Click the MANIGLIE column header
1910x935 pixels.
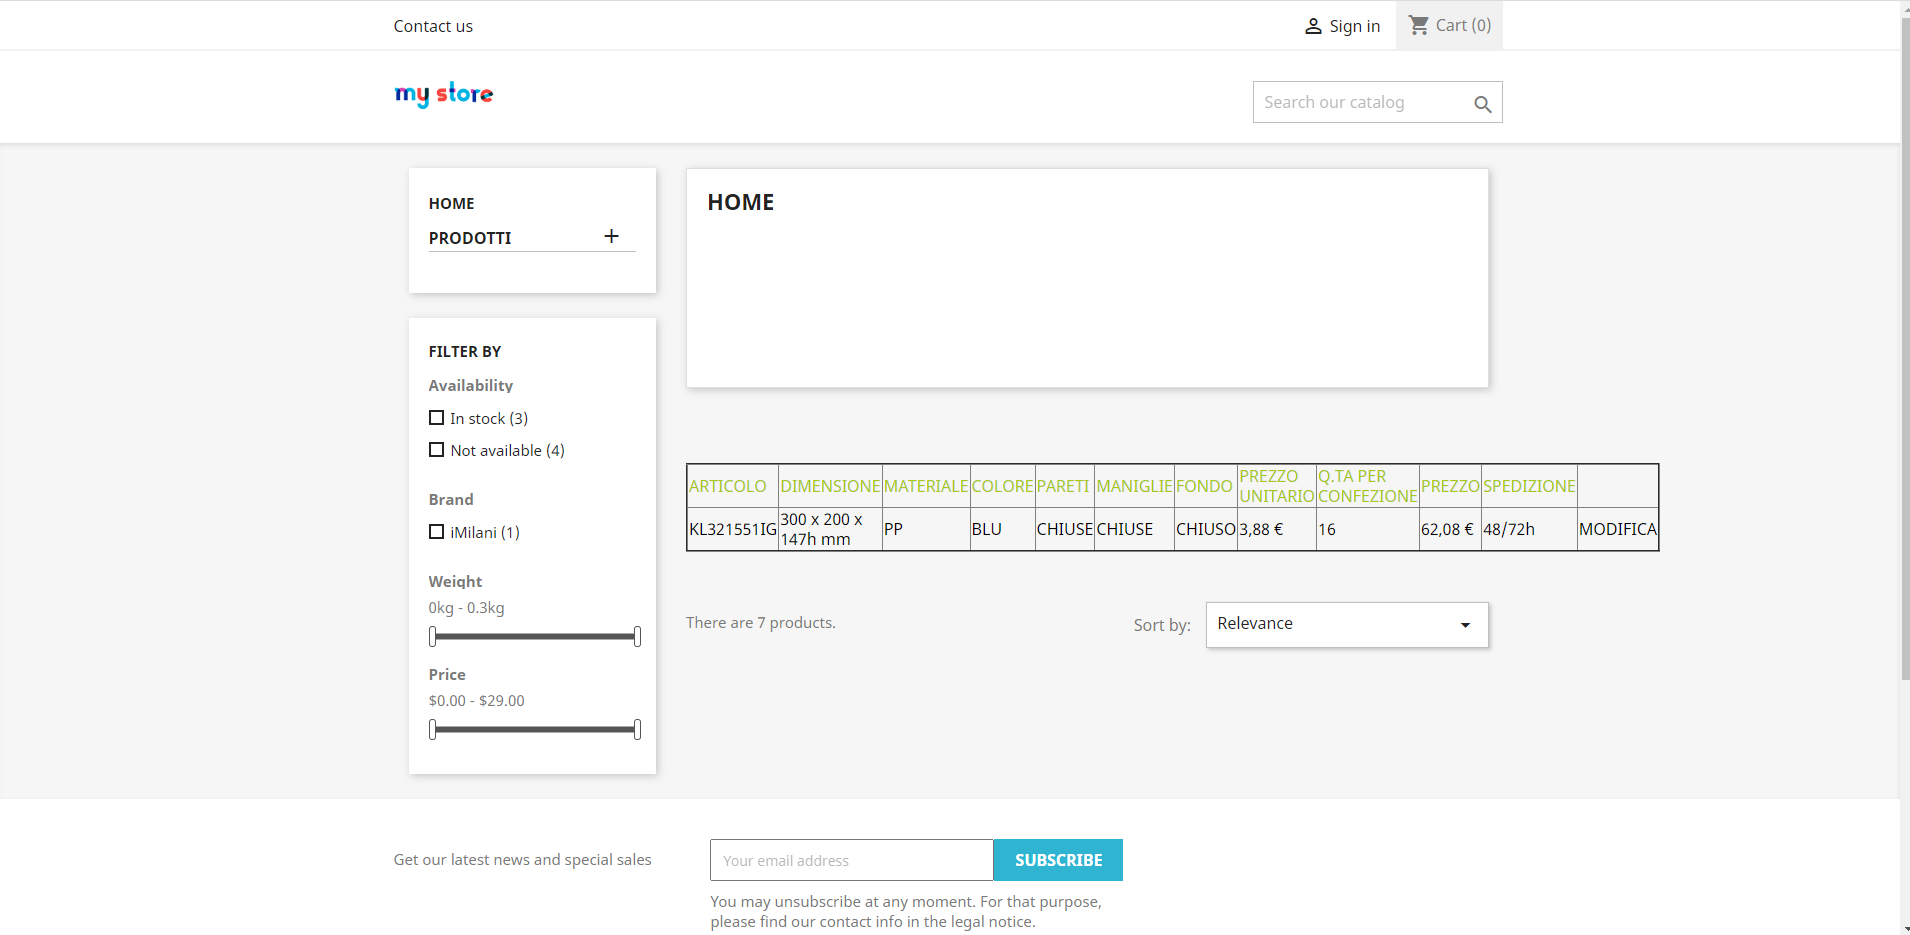coord(1134,486)
